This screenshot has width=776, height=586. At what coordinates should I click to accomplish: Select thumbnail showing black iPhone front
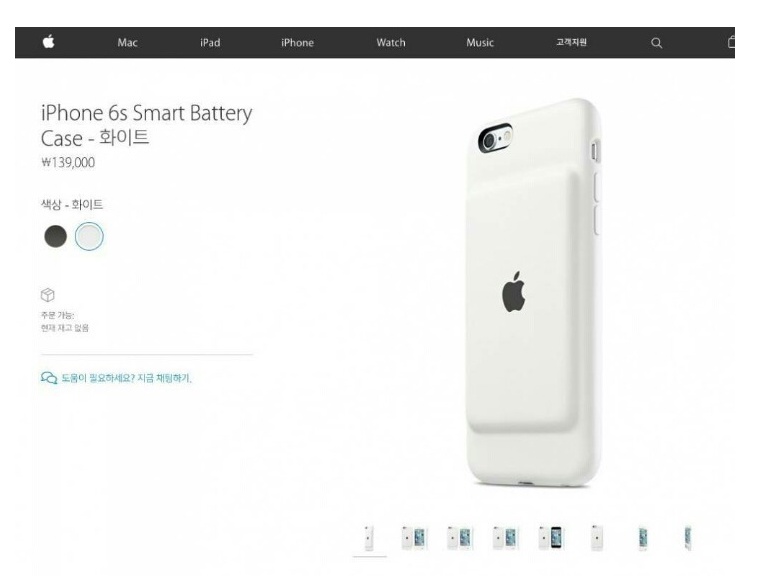pos(551,538)
